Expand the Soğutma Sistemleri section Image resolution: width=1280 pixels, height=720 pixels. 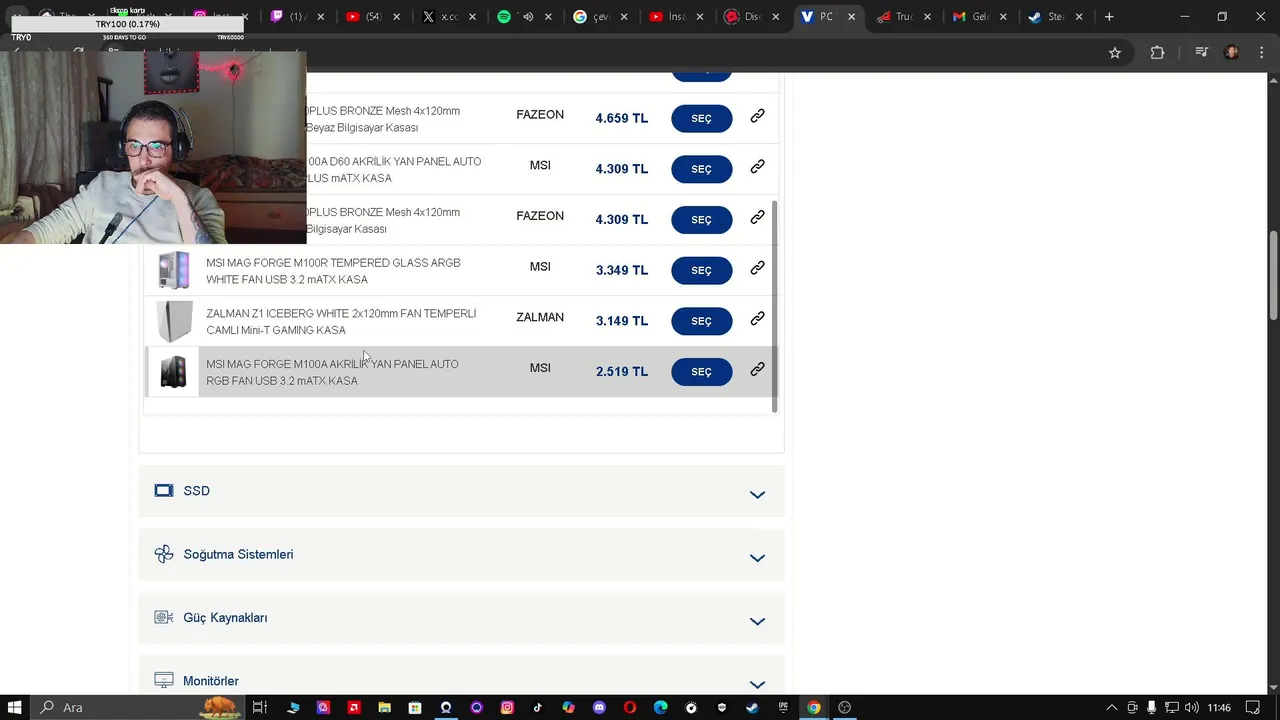tap(757, 558)
